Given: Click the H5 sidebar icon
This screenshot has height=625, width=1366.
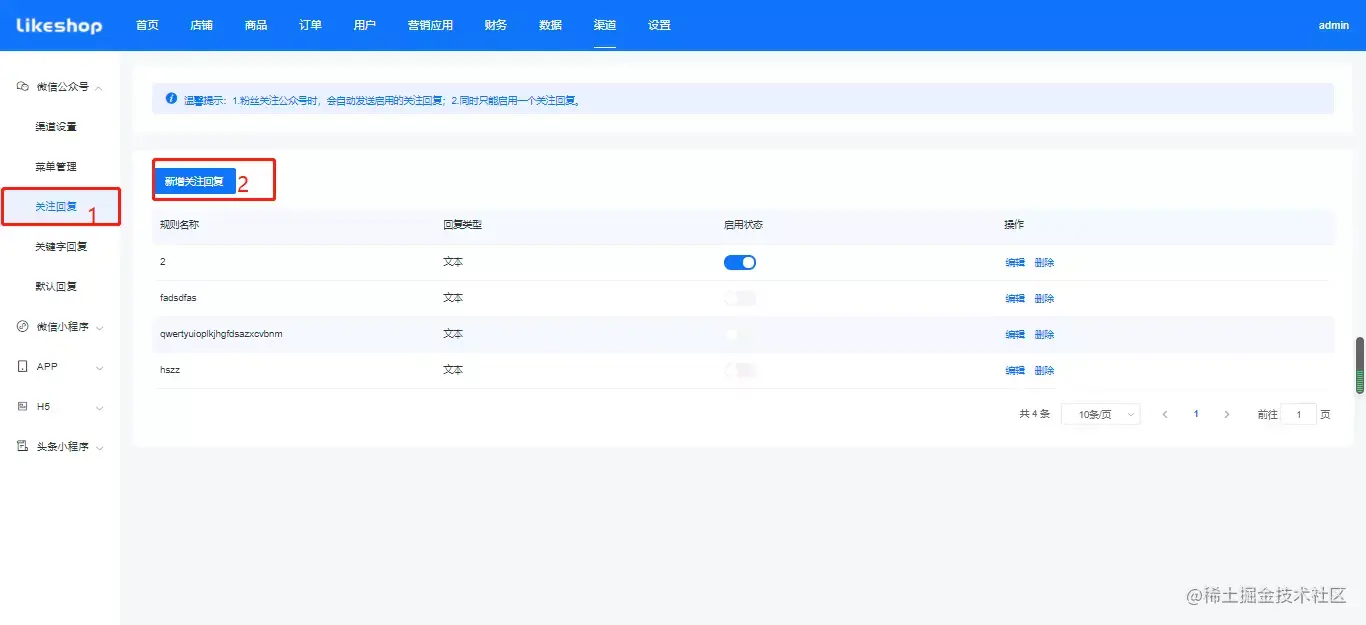Looking at the screenshot, I should click(x=22, y=407).
